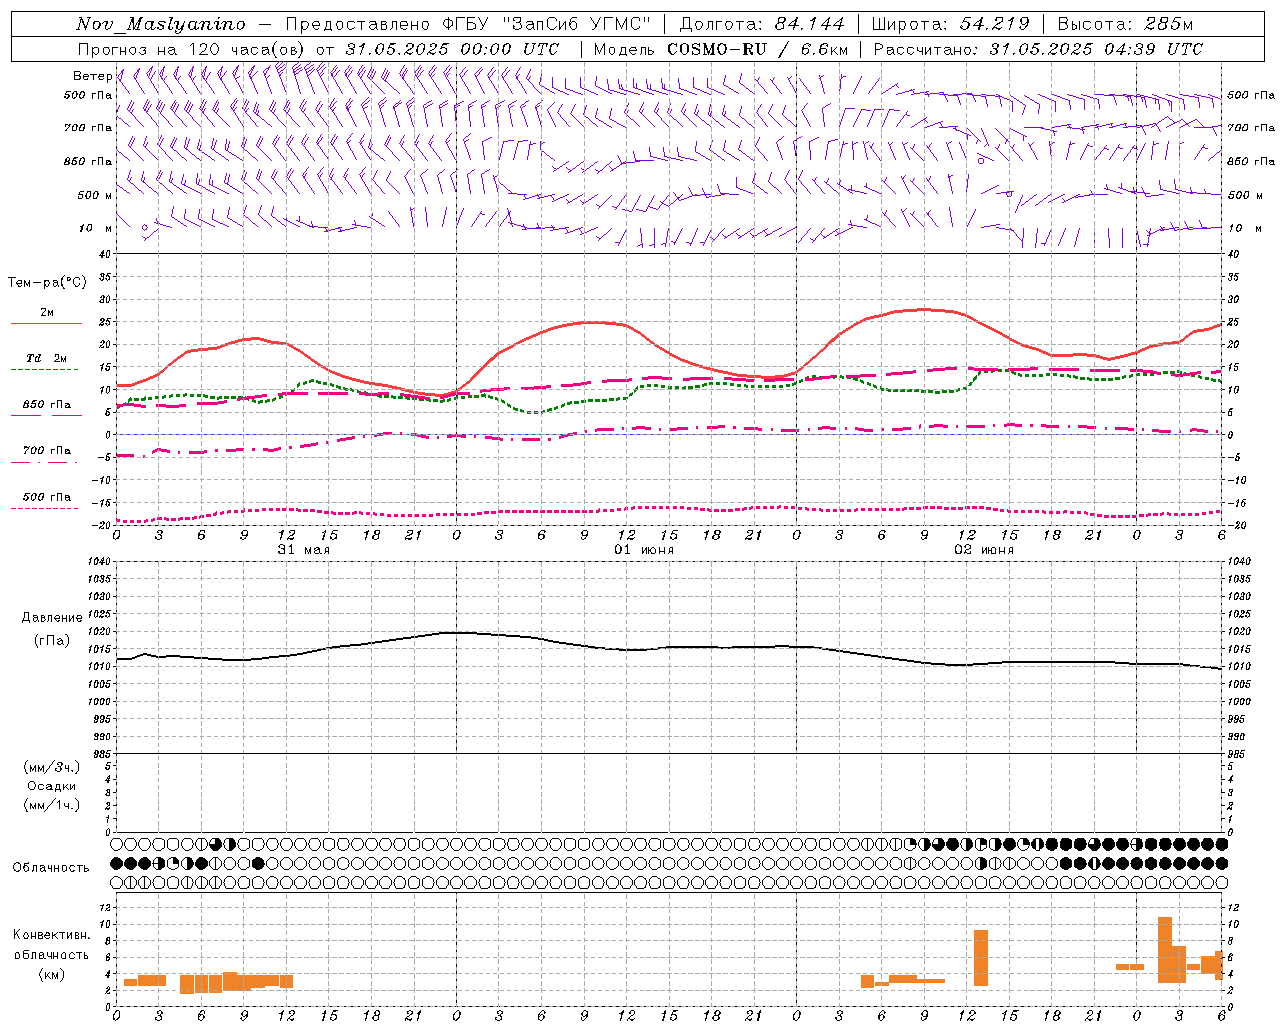
Task: Click the Тем-ра(°C) axis label
Action: click(47, 283)
